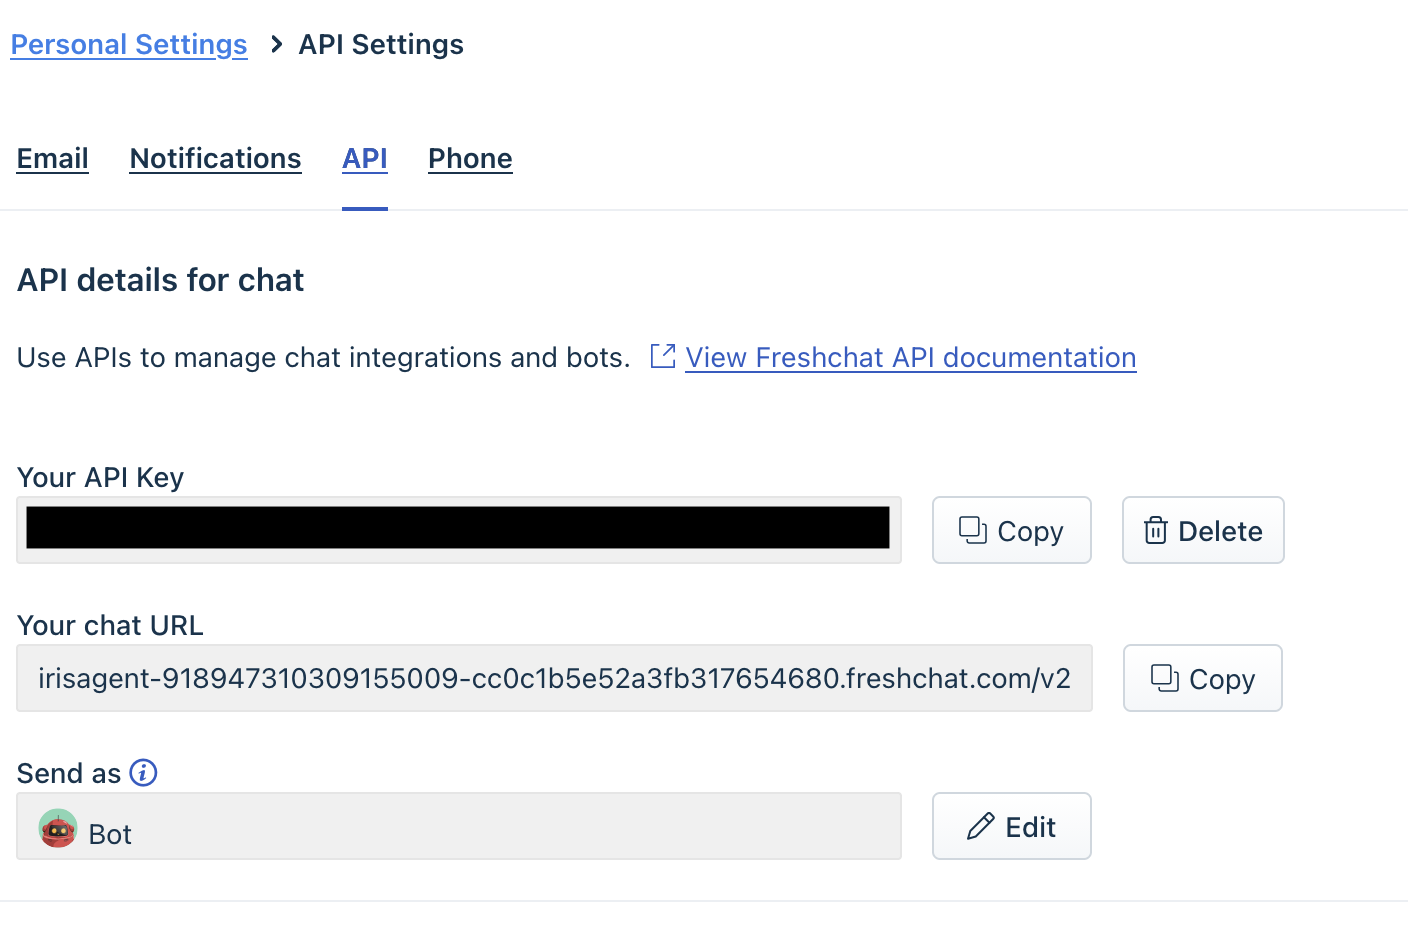Copy your API Key
This screenshot has width=1408, height=936.
click(x=1011, y=530)
